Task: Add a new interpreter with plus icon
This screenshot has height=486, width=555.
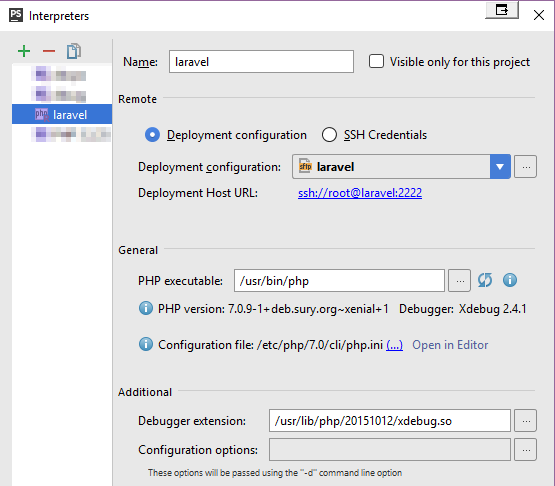Action: point(24,51)
